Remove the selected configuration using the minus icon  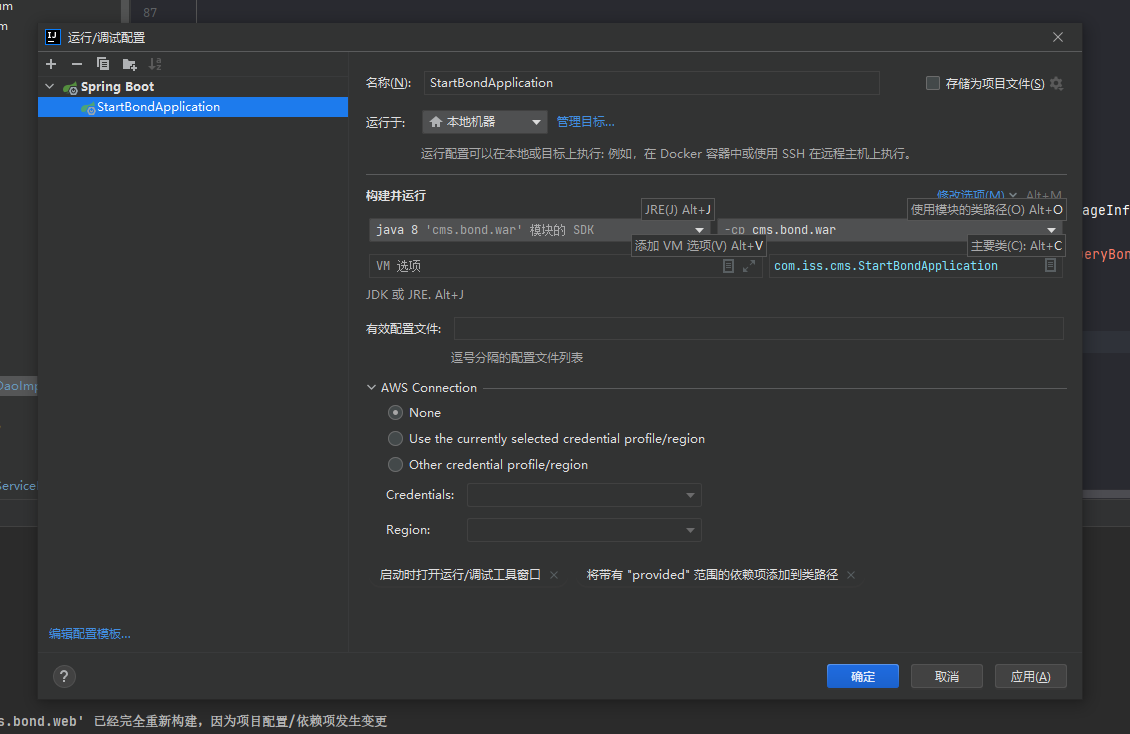(76, 63)
